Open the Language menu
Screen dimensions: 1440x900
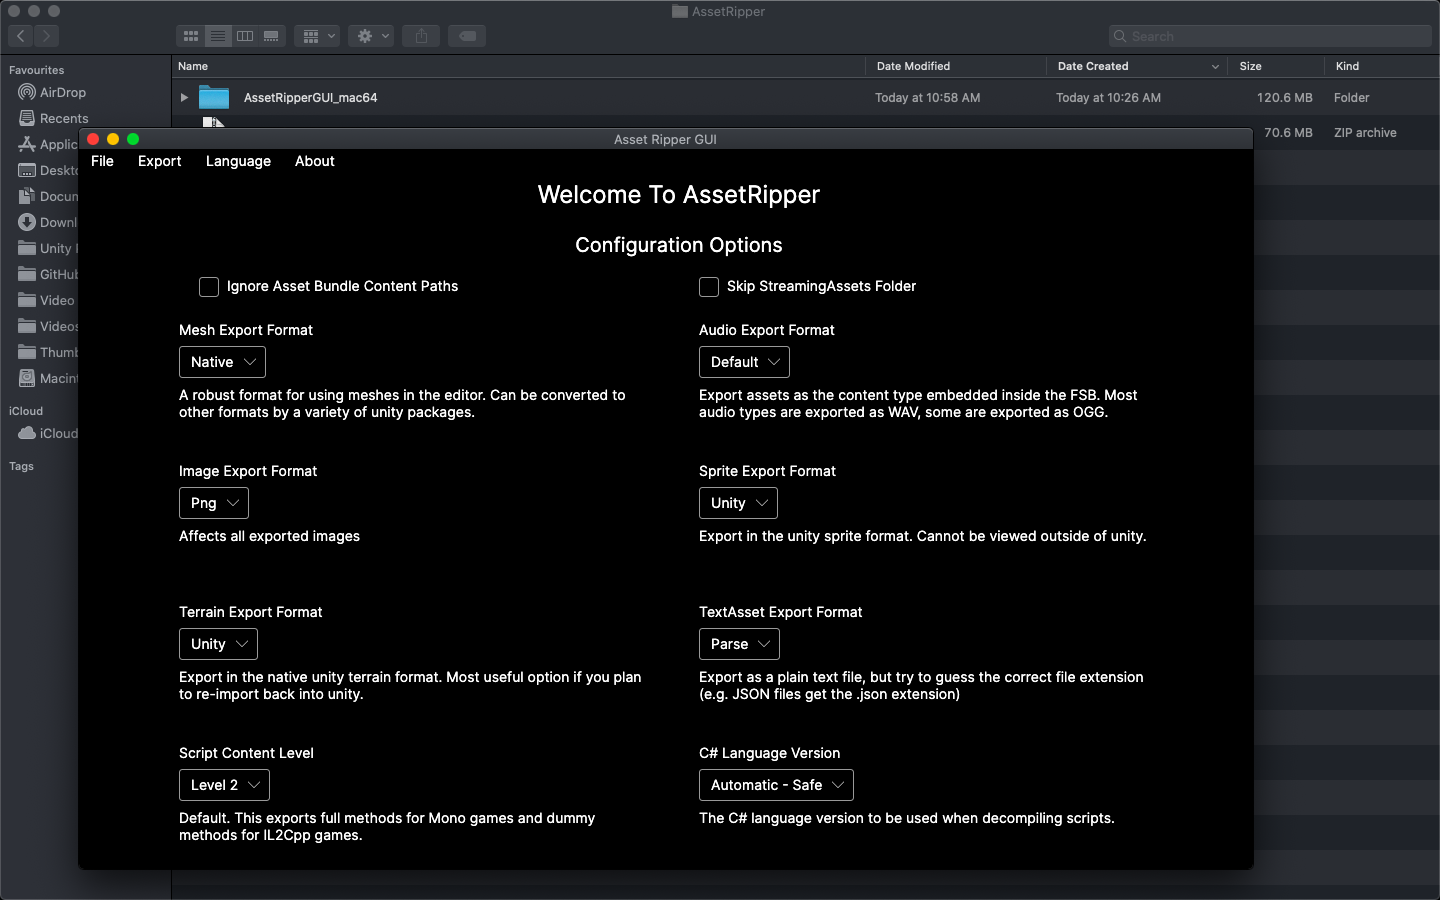coord(238,161)
